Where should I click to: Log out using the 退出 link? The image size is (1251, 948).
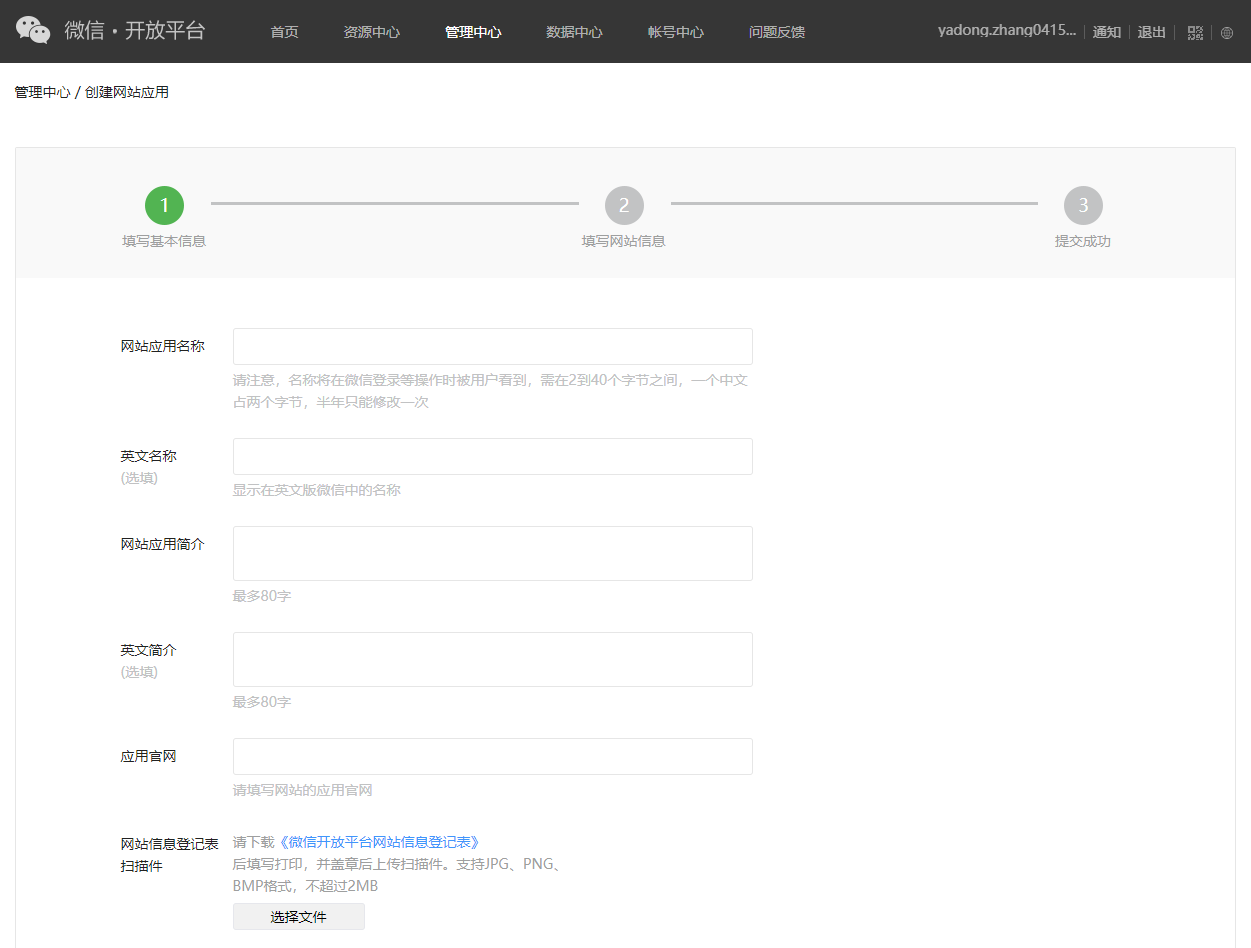[1152, 32]
